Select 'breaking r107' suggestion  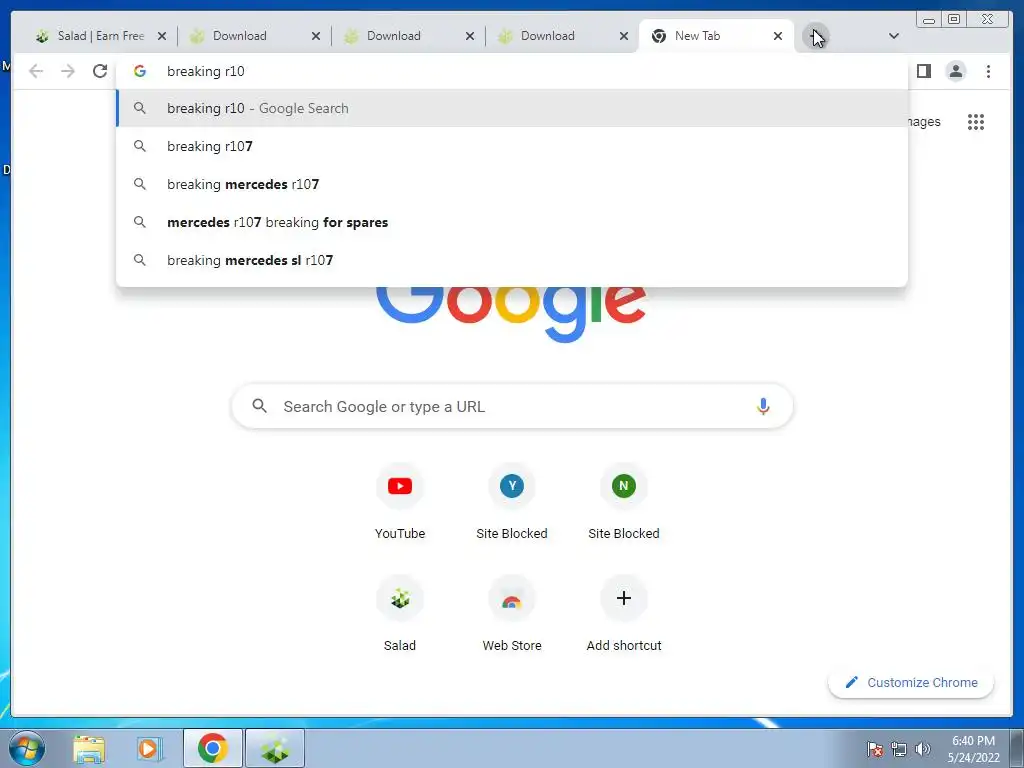512,146
